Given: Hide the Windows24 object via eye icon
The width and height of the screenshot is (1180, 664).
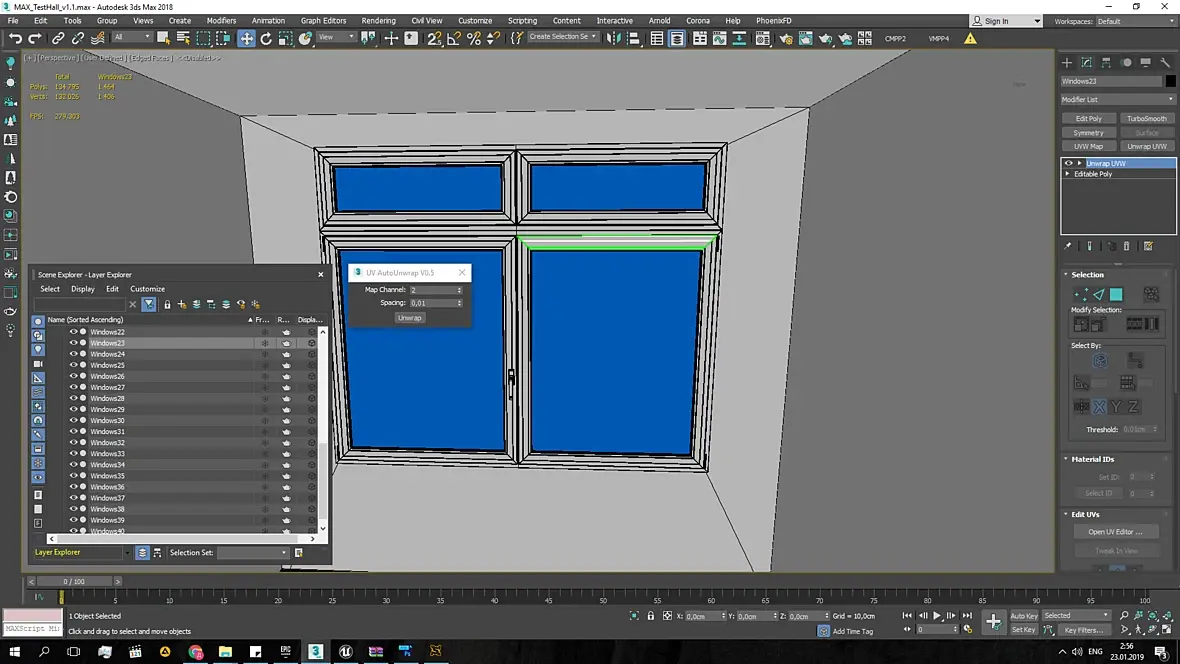Looking at the screenshot, I should click(x=73, y=354).
